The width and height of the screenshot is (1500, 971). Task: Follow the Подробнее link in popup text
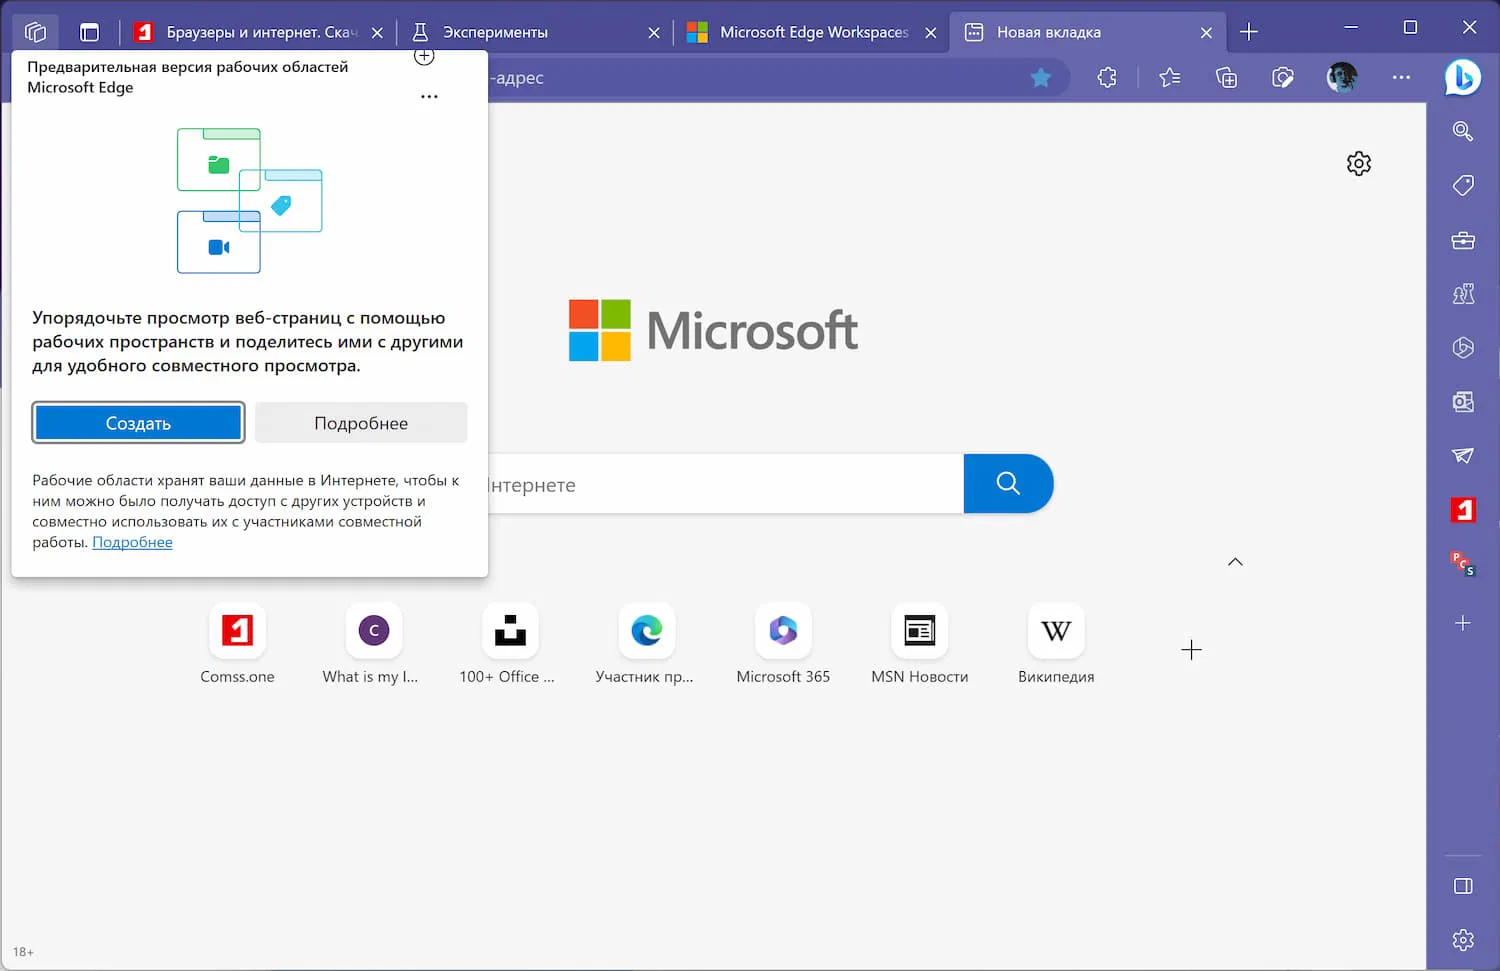point(132,542)
